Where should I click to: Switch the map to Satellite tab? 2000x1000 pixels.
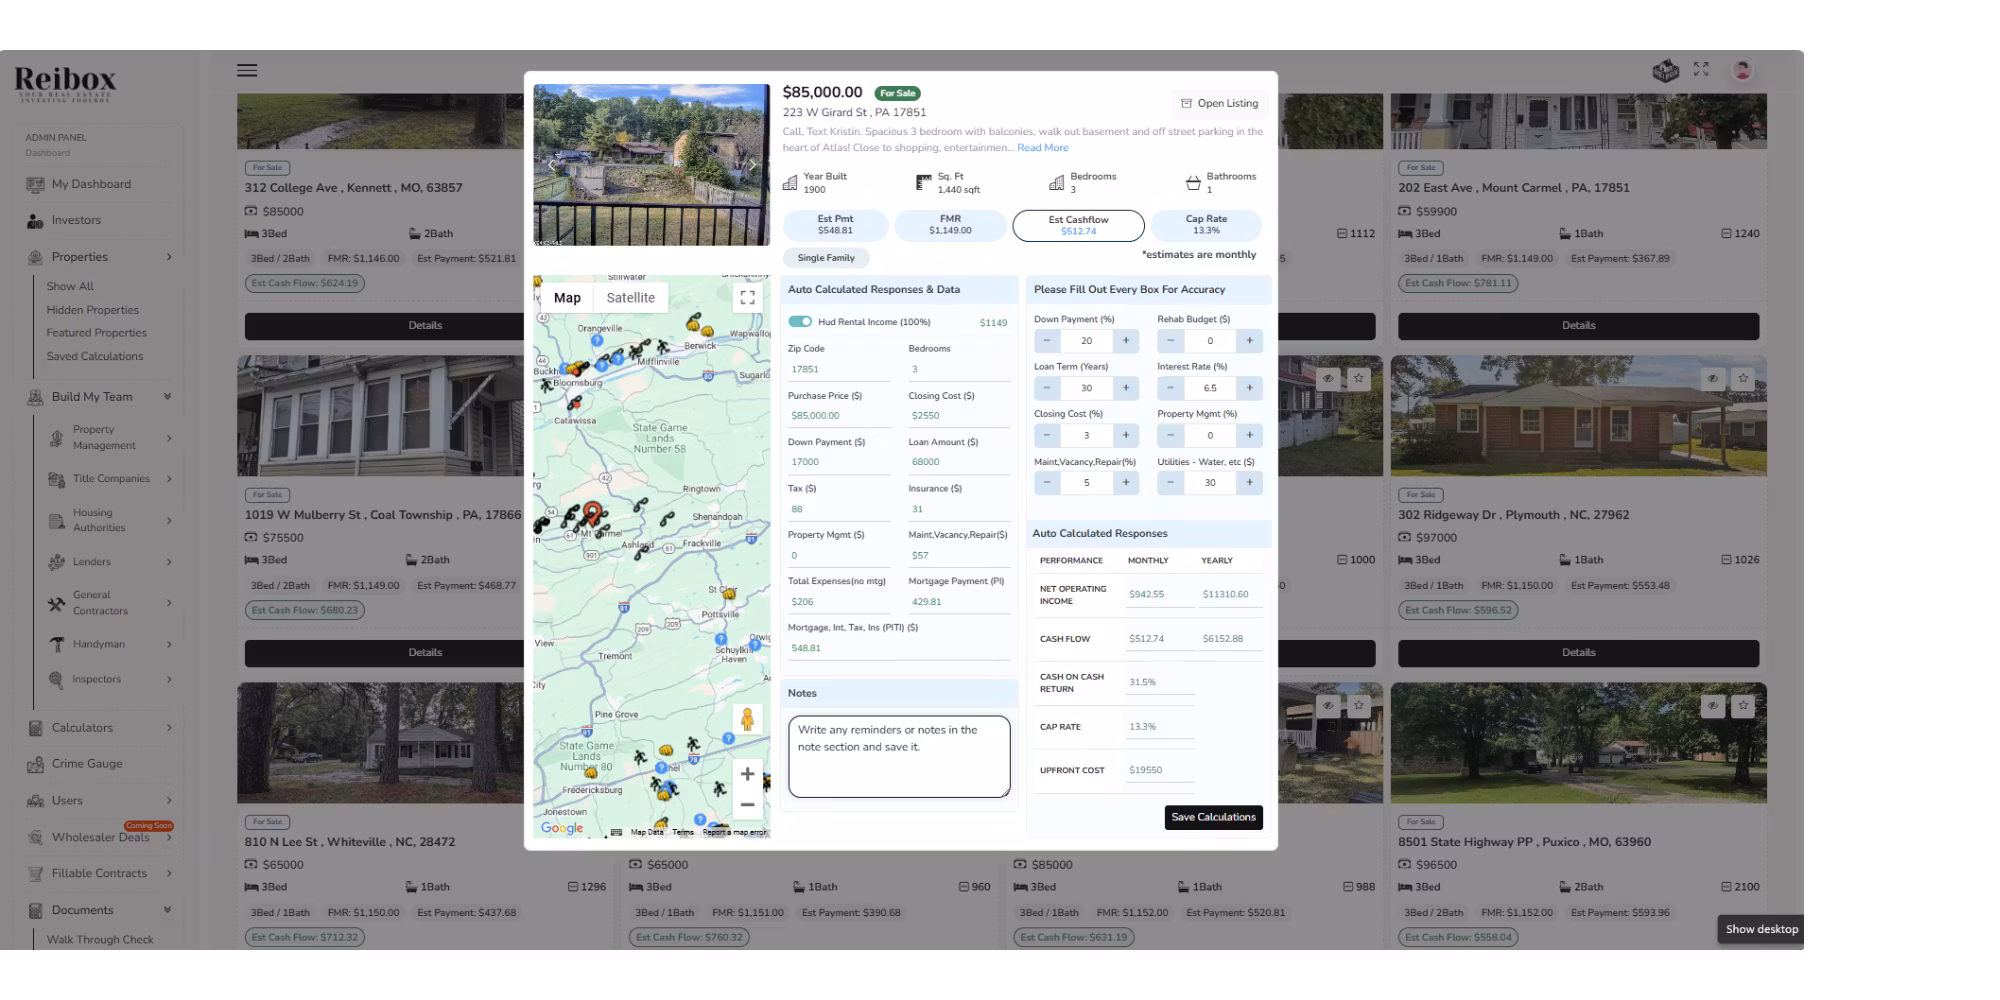[630, 298]
